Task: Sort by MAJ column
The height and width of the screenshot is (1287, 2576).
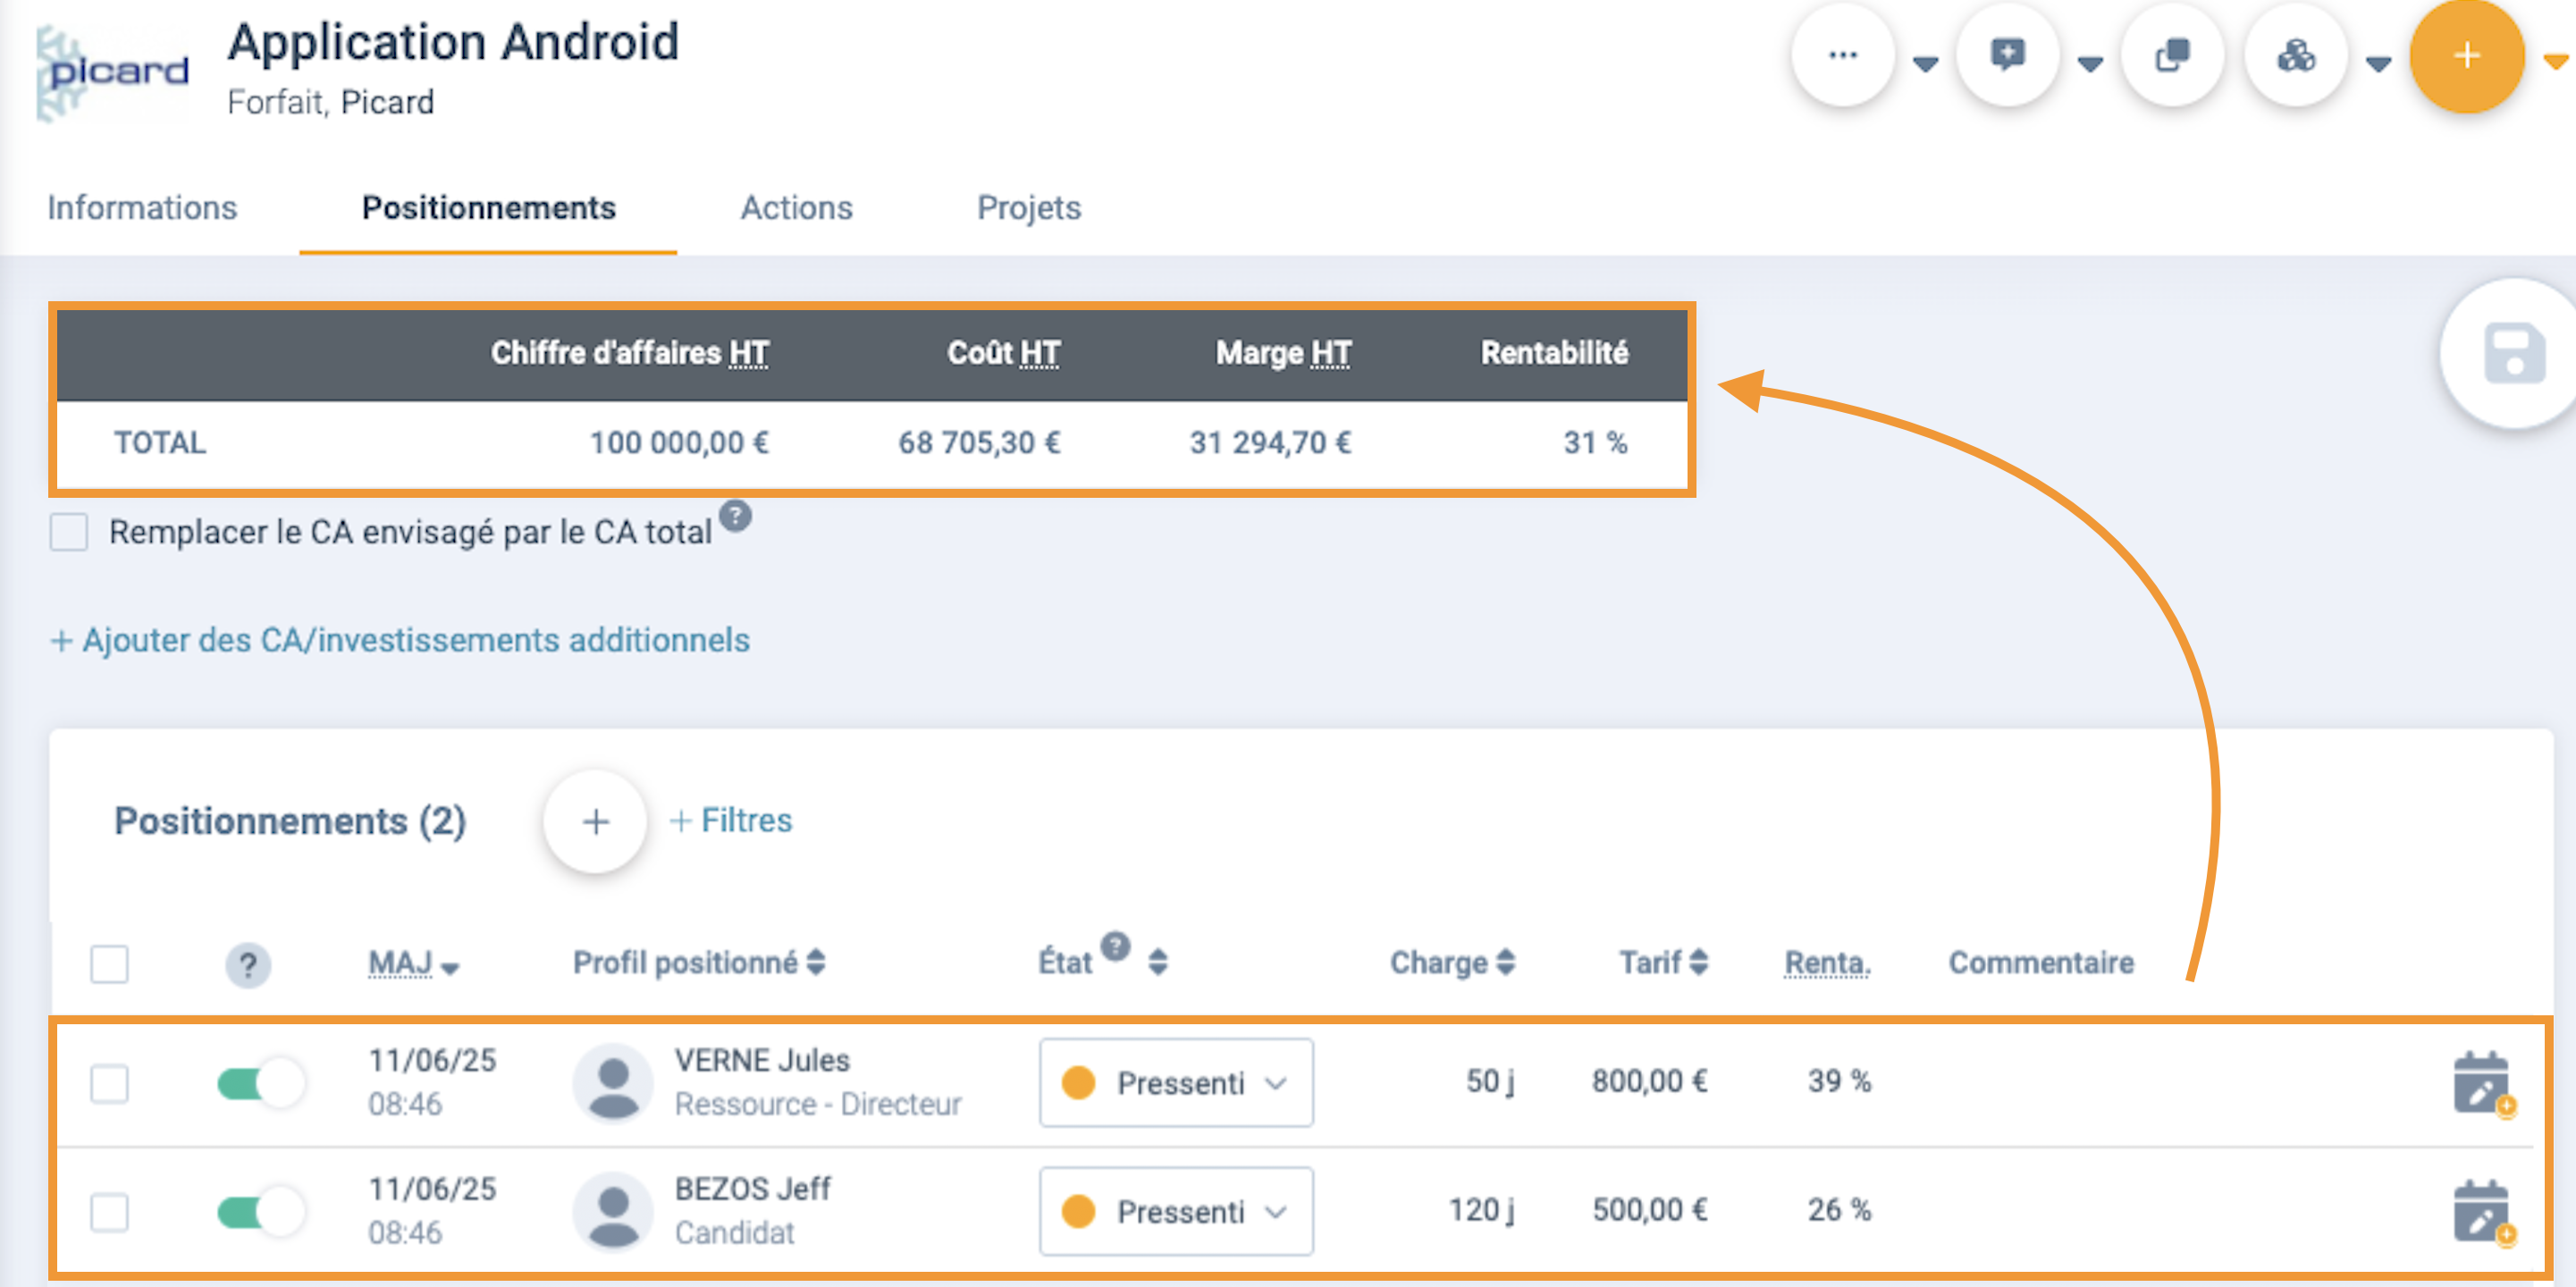Action: [x=413, y=964]
